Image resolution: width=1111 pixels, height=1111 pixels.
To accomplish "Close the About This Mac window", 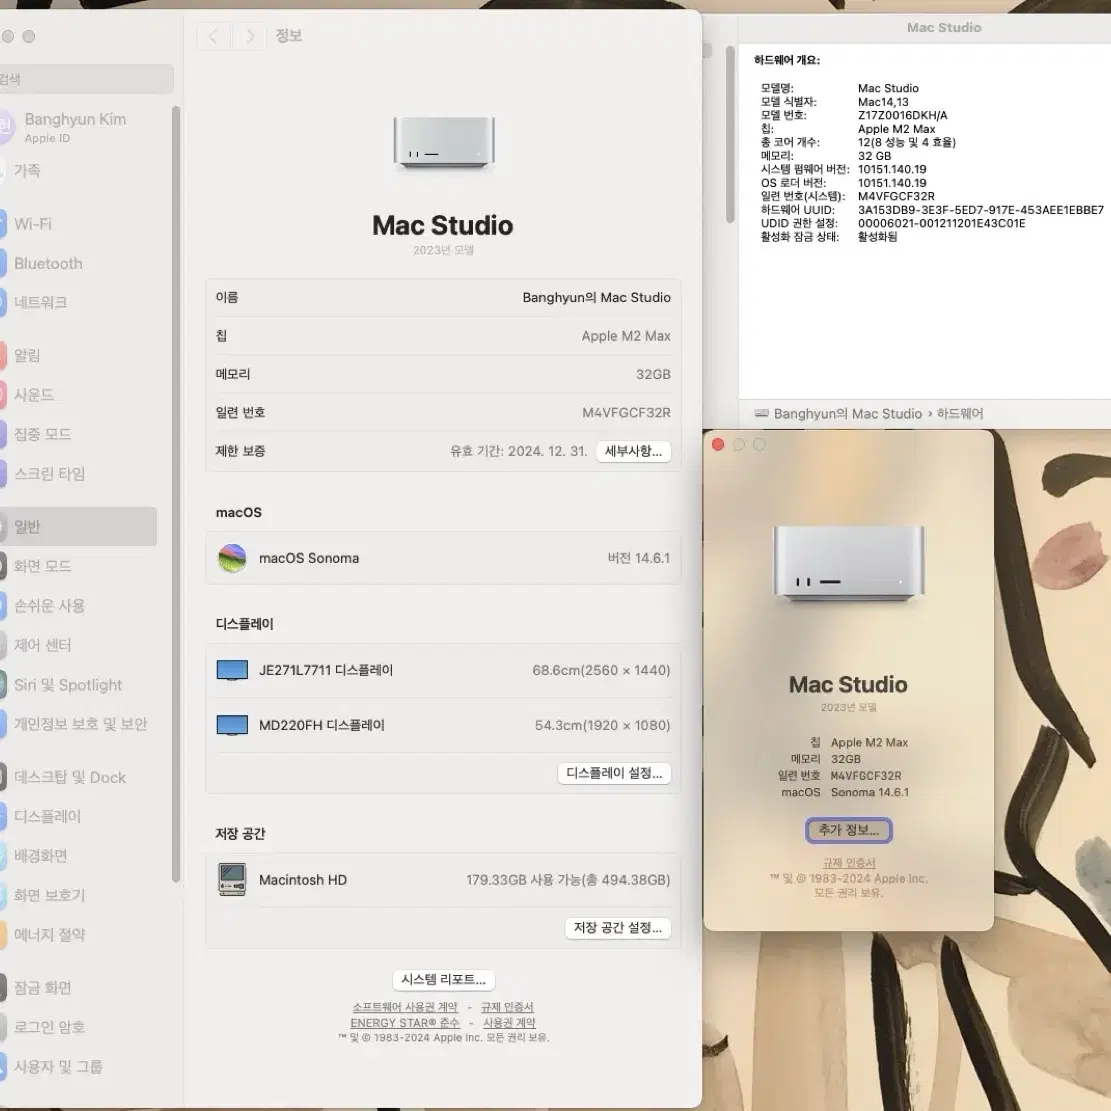I will 718,445.
